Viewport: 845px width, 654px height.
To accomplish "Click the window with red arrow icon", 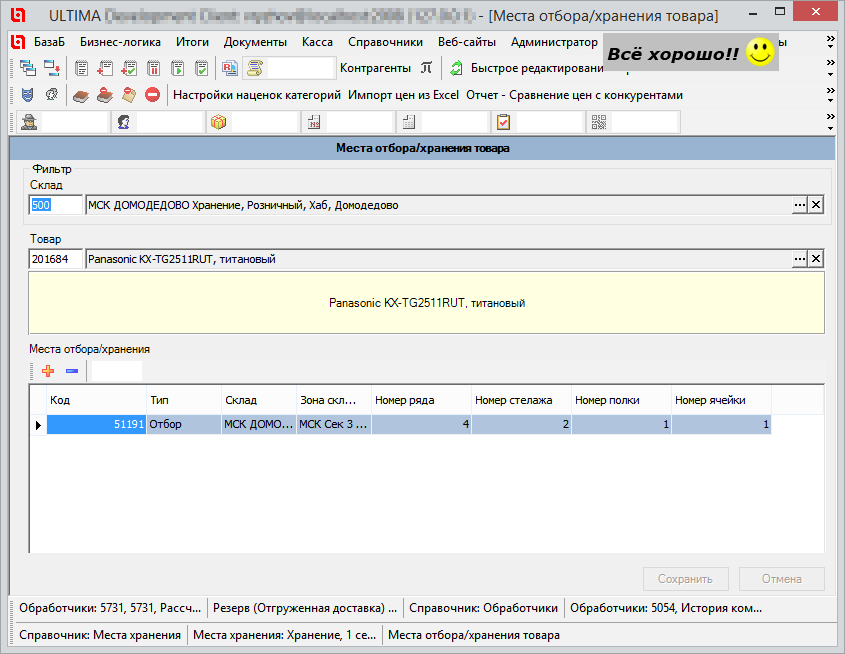I will pos(52,68).
